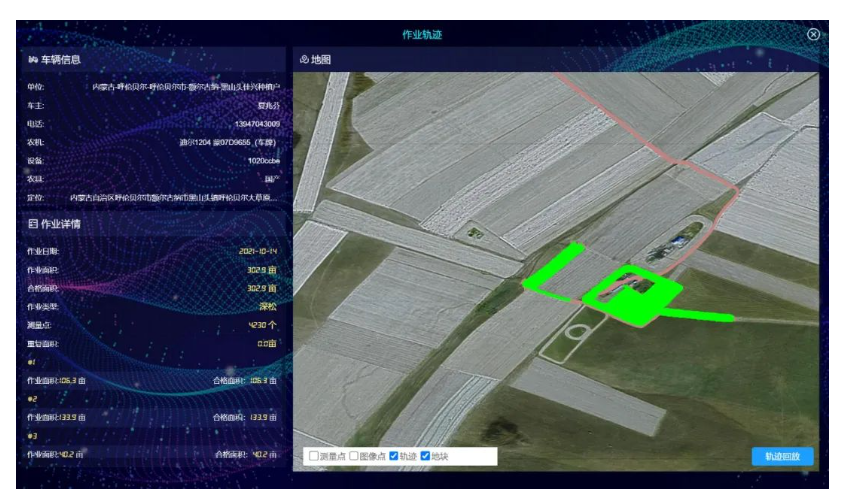Enable the 测量点 checkbox
This screenshot has width=841, height=499.
pos(314,456)
